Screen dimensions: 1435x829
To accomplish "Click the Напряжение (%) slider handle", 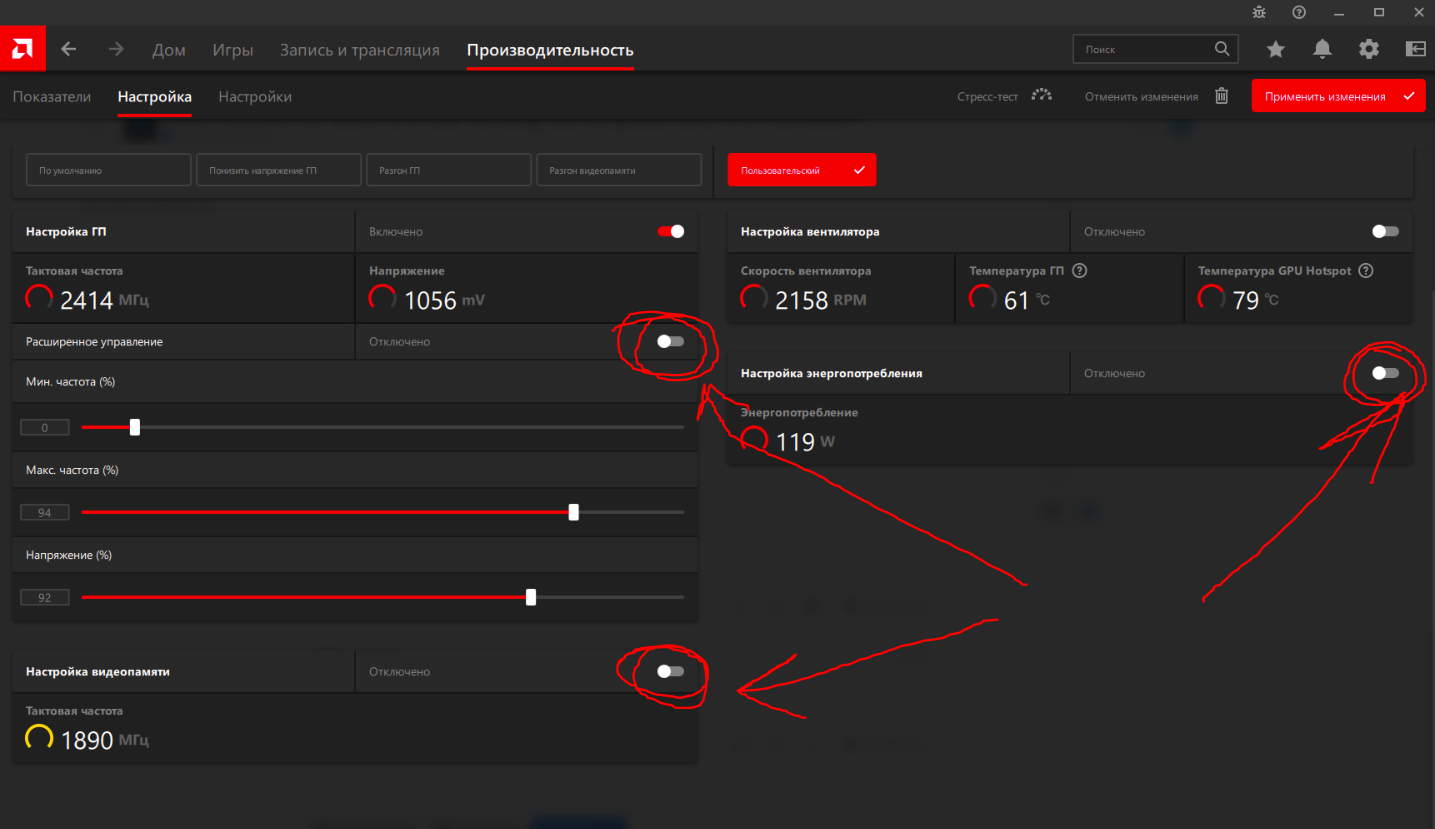I will pos(531,597).
